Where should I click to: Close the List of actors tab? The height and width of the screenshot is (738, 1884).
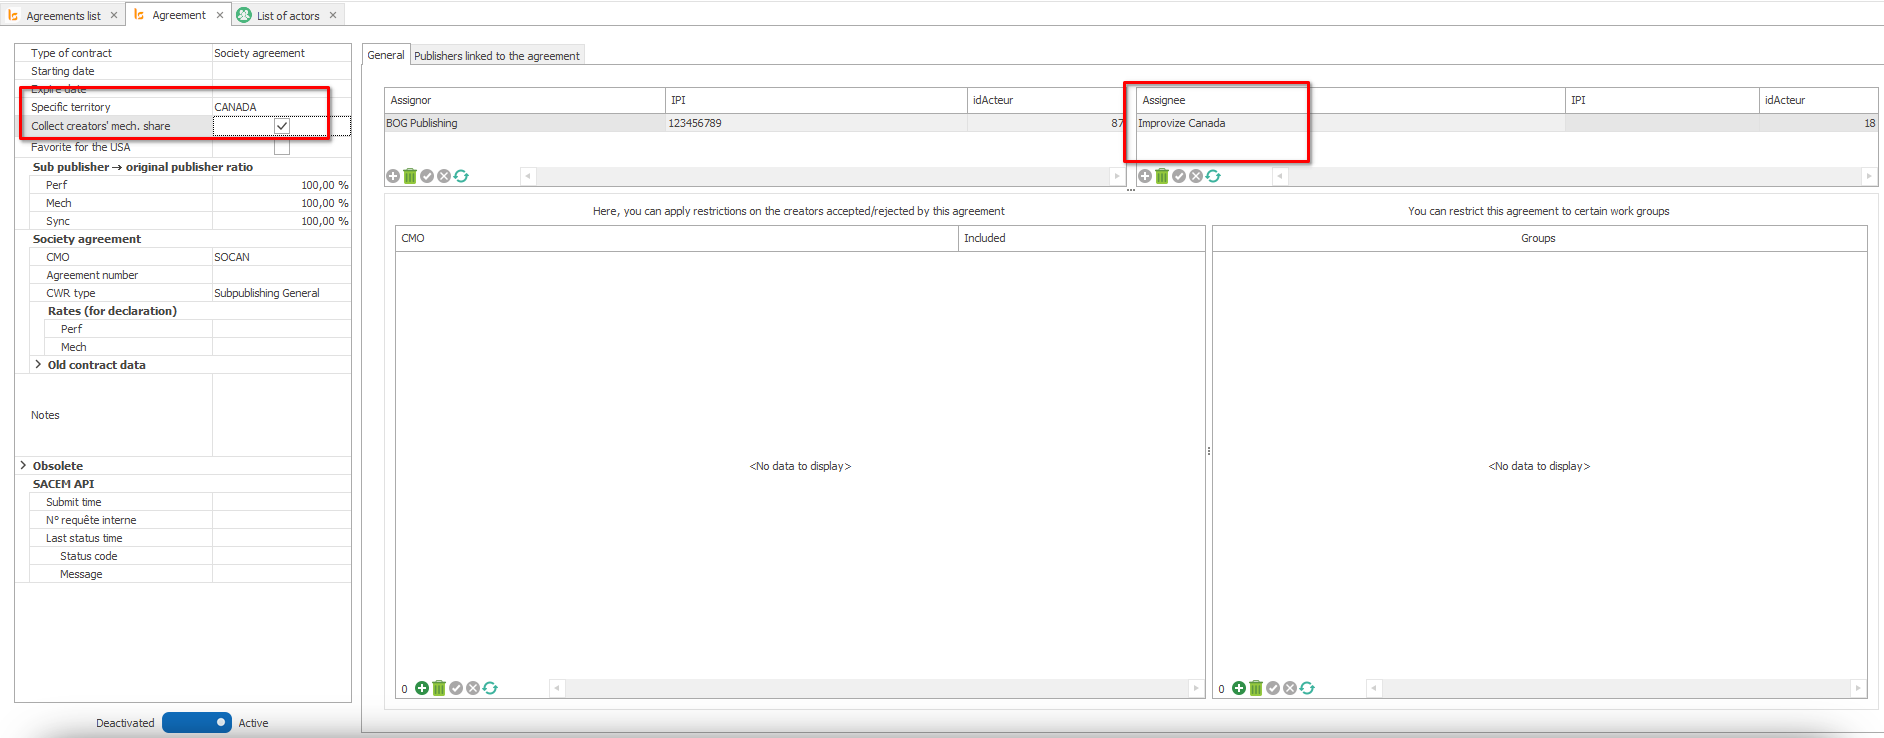[x=333, y=15]
